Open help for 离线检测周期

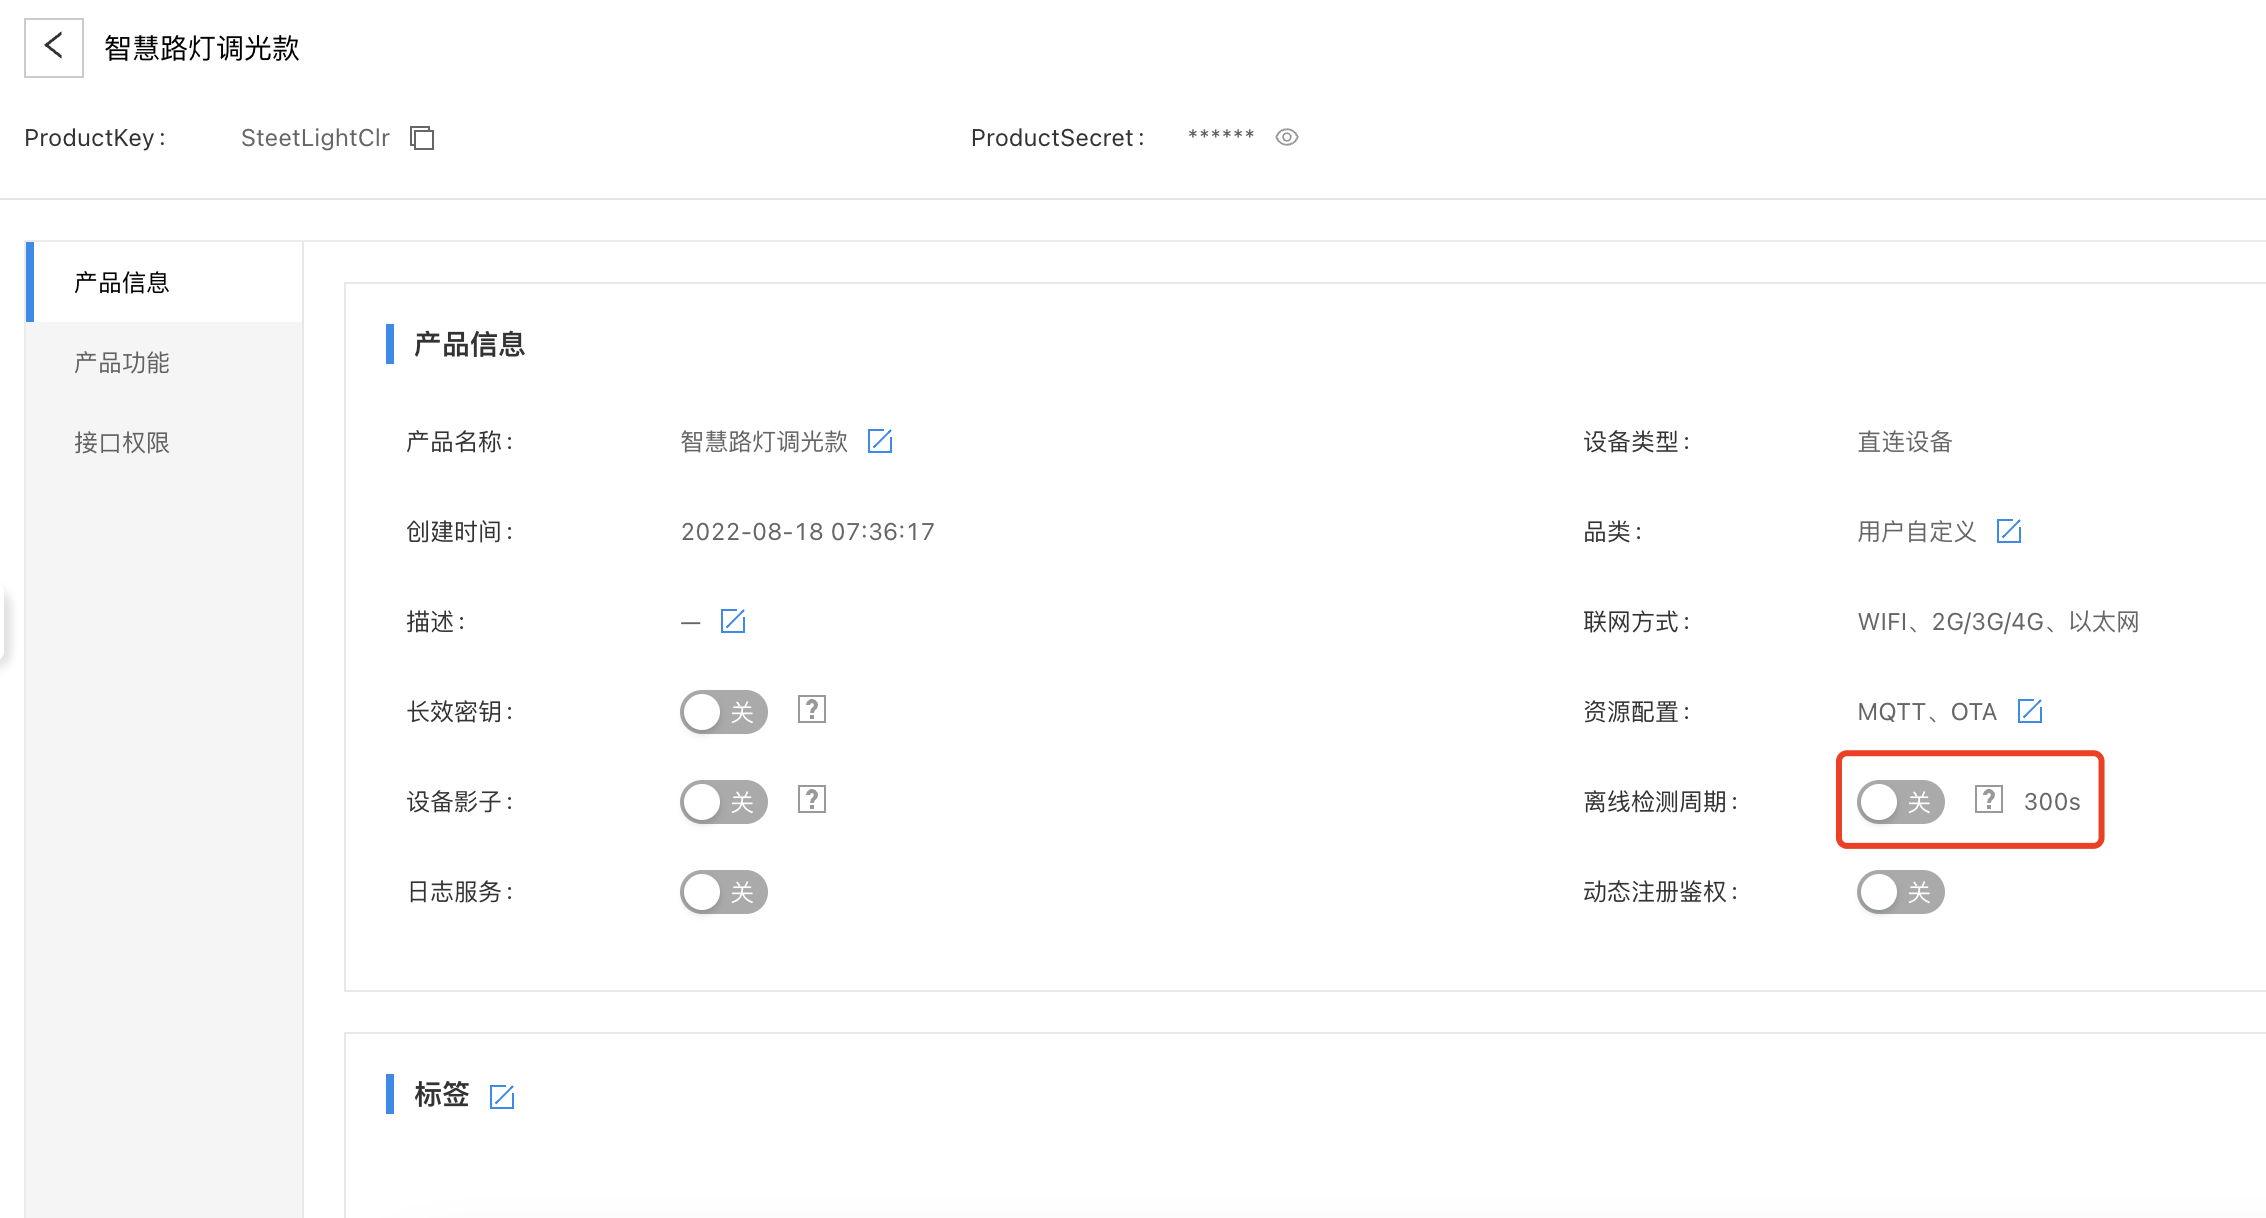coord(1989,800)
